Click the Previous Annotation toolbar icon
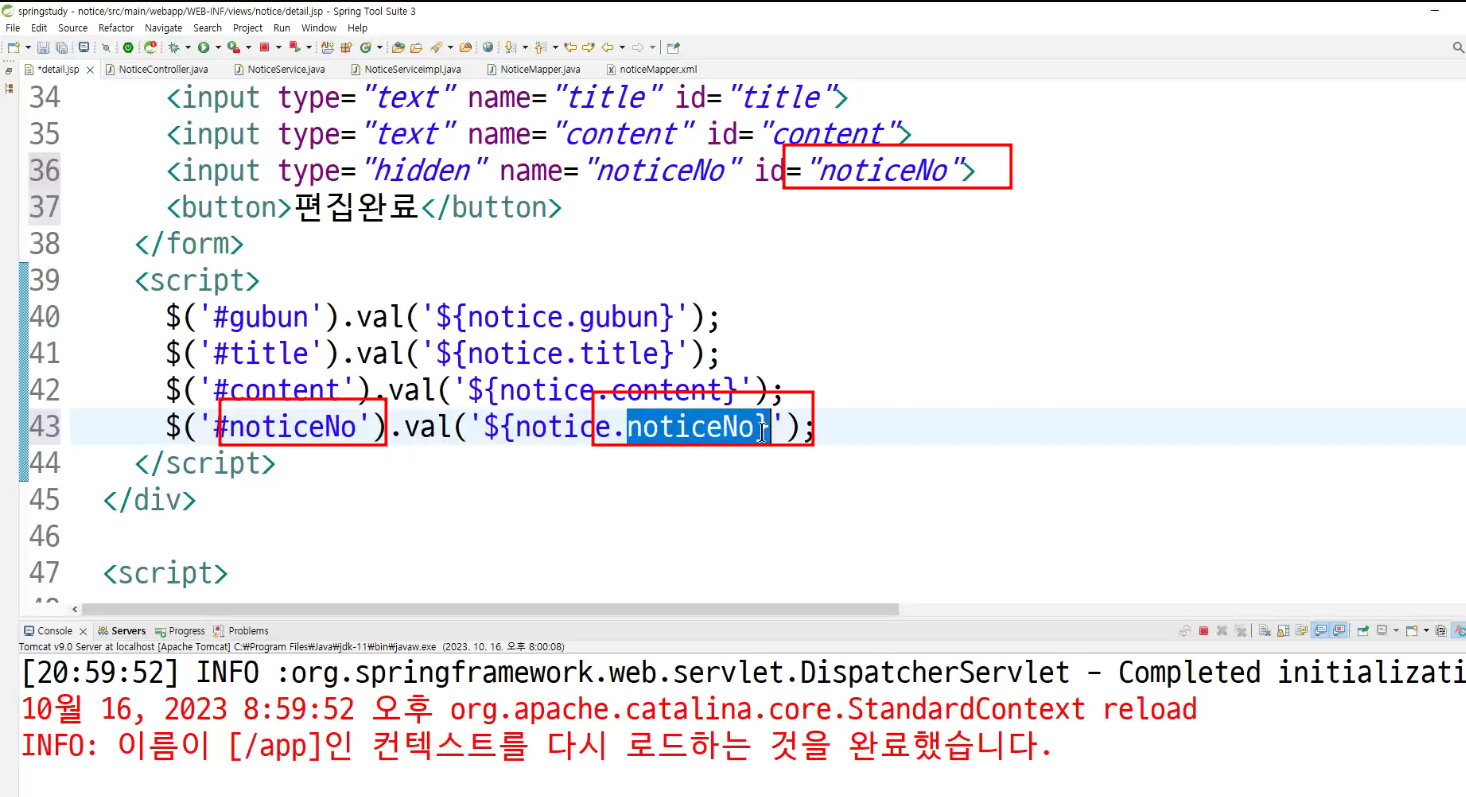This screenshot has width=1466, height=797. [541, 47]
